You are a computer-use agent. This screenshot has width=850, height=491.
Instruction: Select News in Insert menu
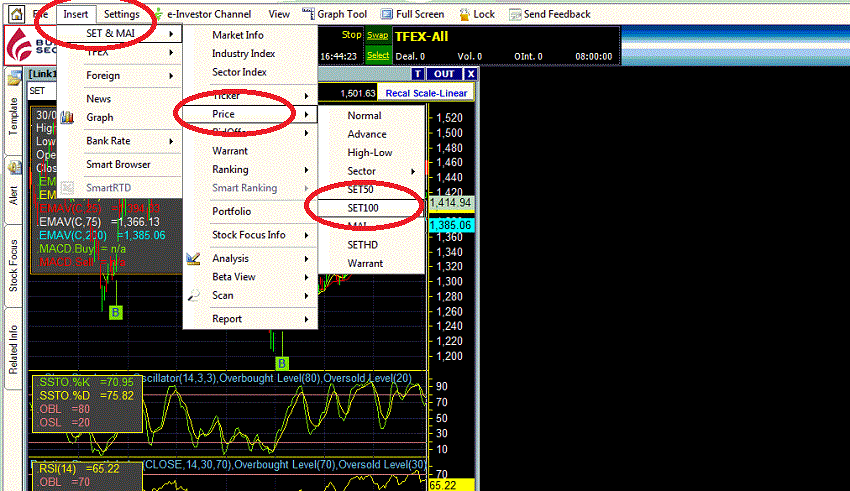point(119,99)
